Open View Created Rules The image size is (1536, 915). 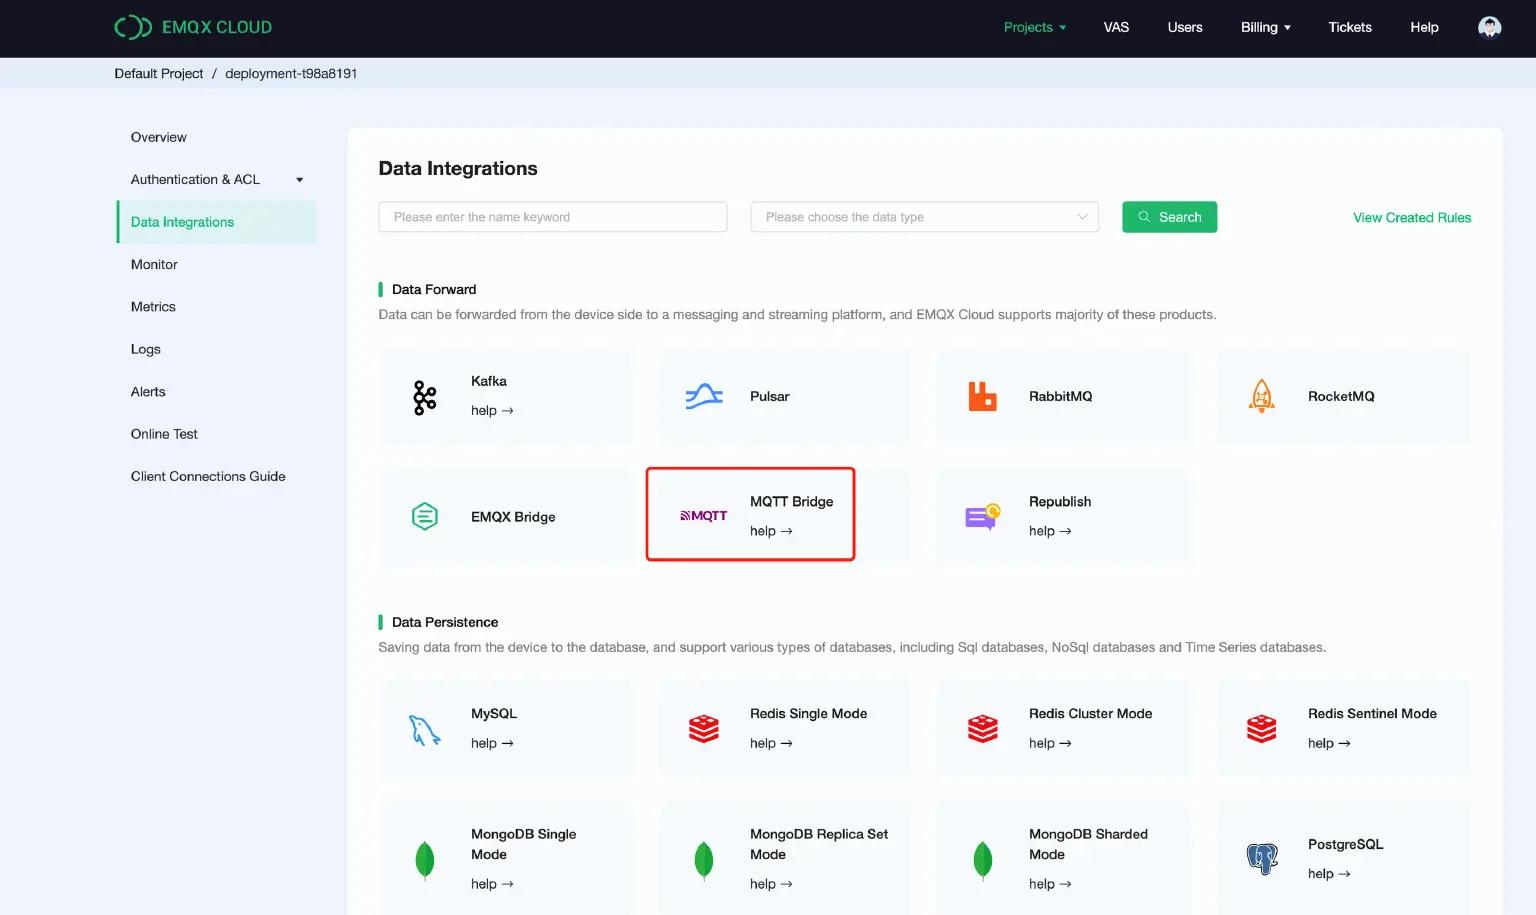(x=1411, y=217)
